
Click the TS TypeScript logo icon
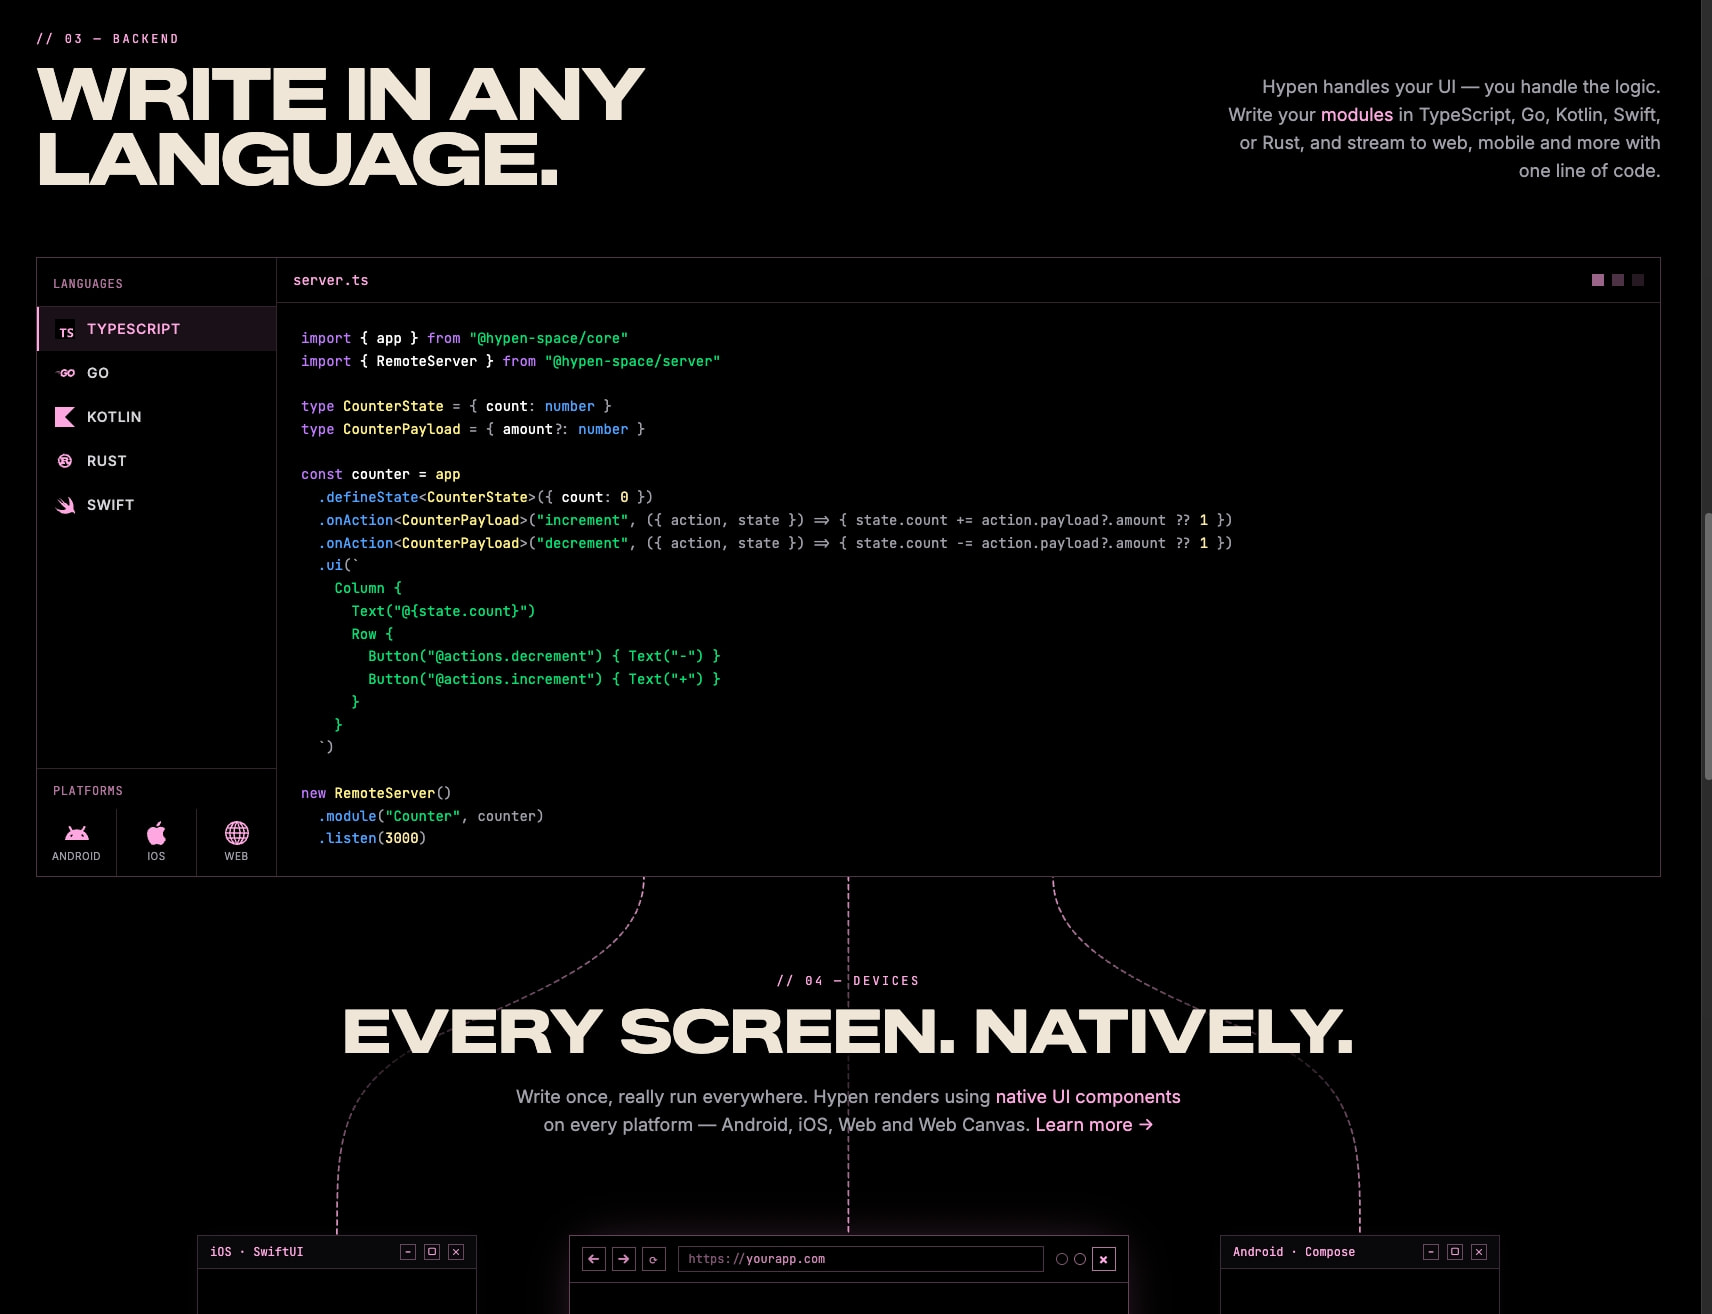tap(65, 330)
